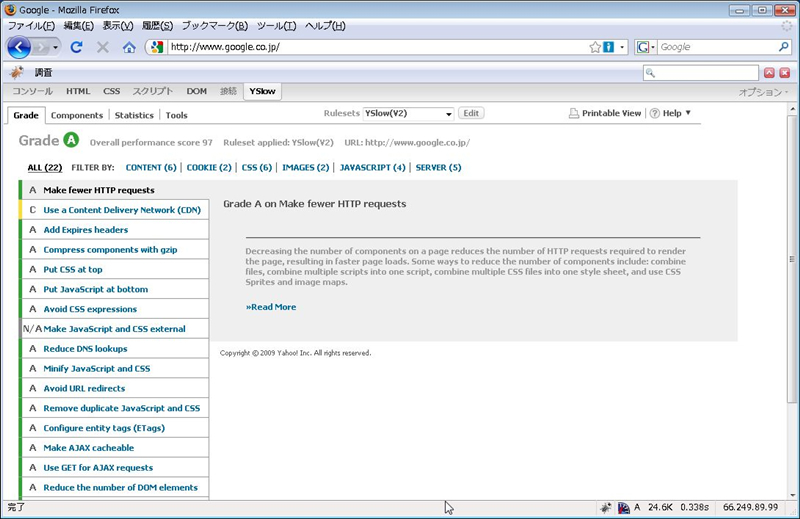Click the Firebug bug icon in panel toolbar
Image resolution: width=800 pixels, height=519 pixels.
[x=17, y=72]
